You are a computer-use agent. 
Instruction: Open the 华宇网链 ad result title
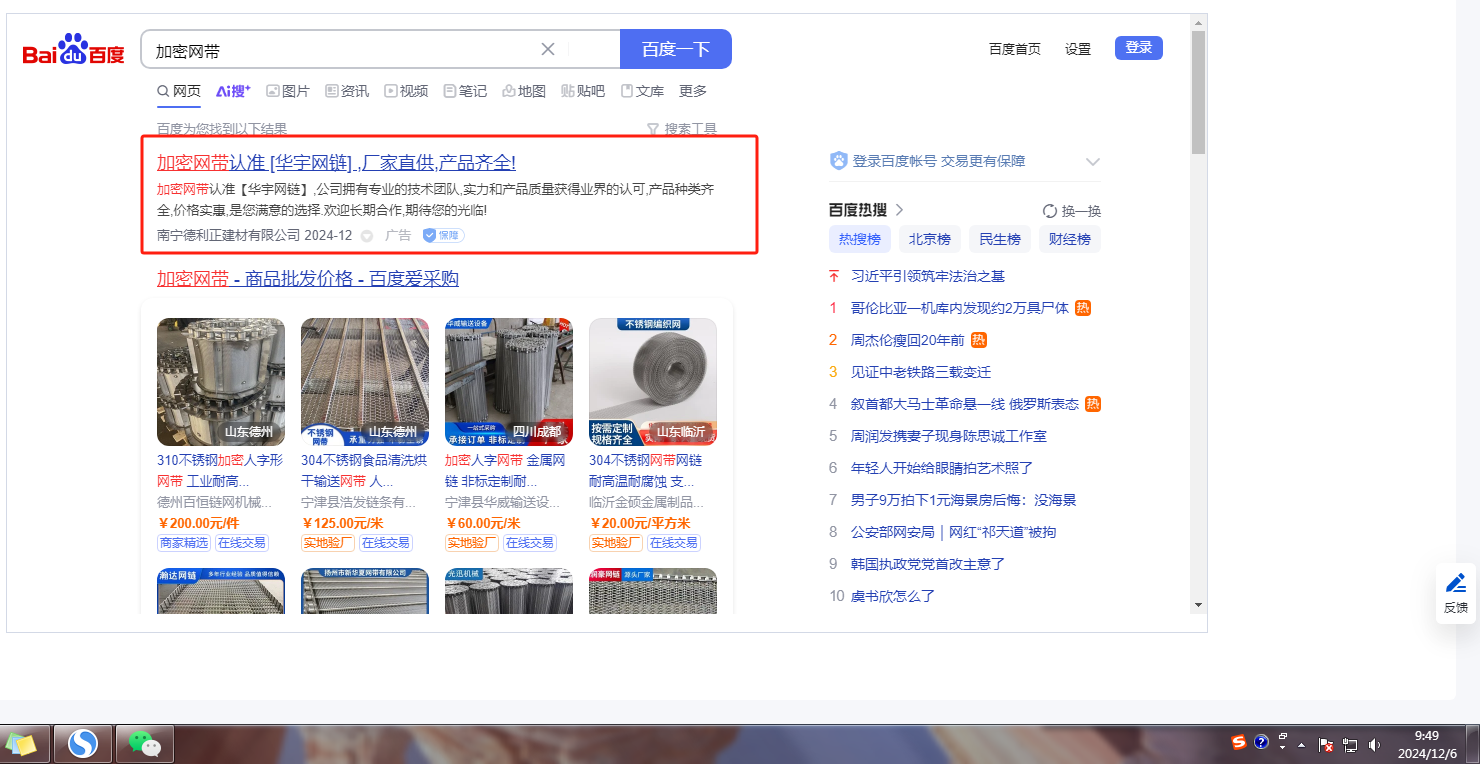click(x=336, y=163)
